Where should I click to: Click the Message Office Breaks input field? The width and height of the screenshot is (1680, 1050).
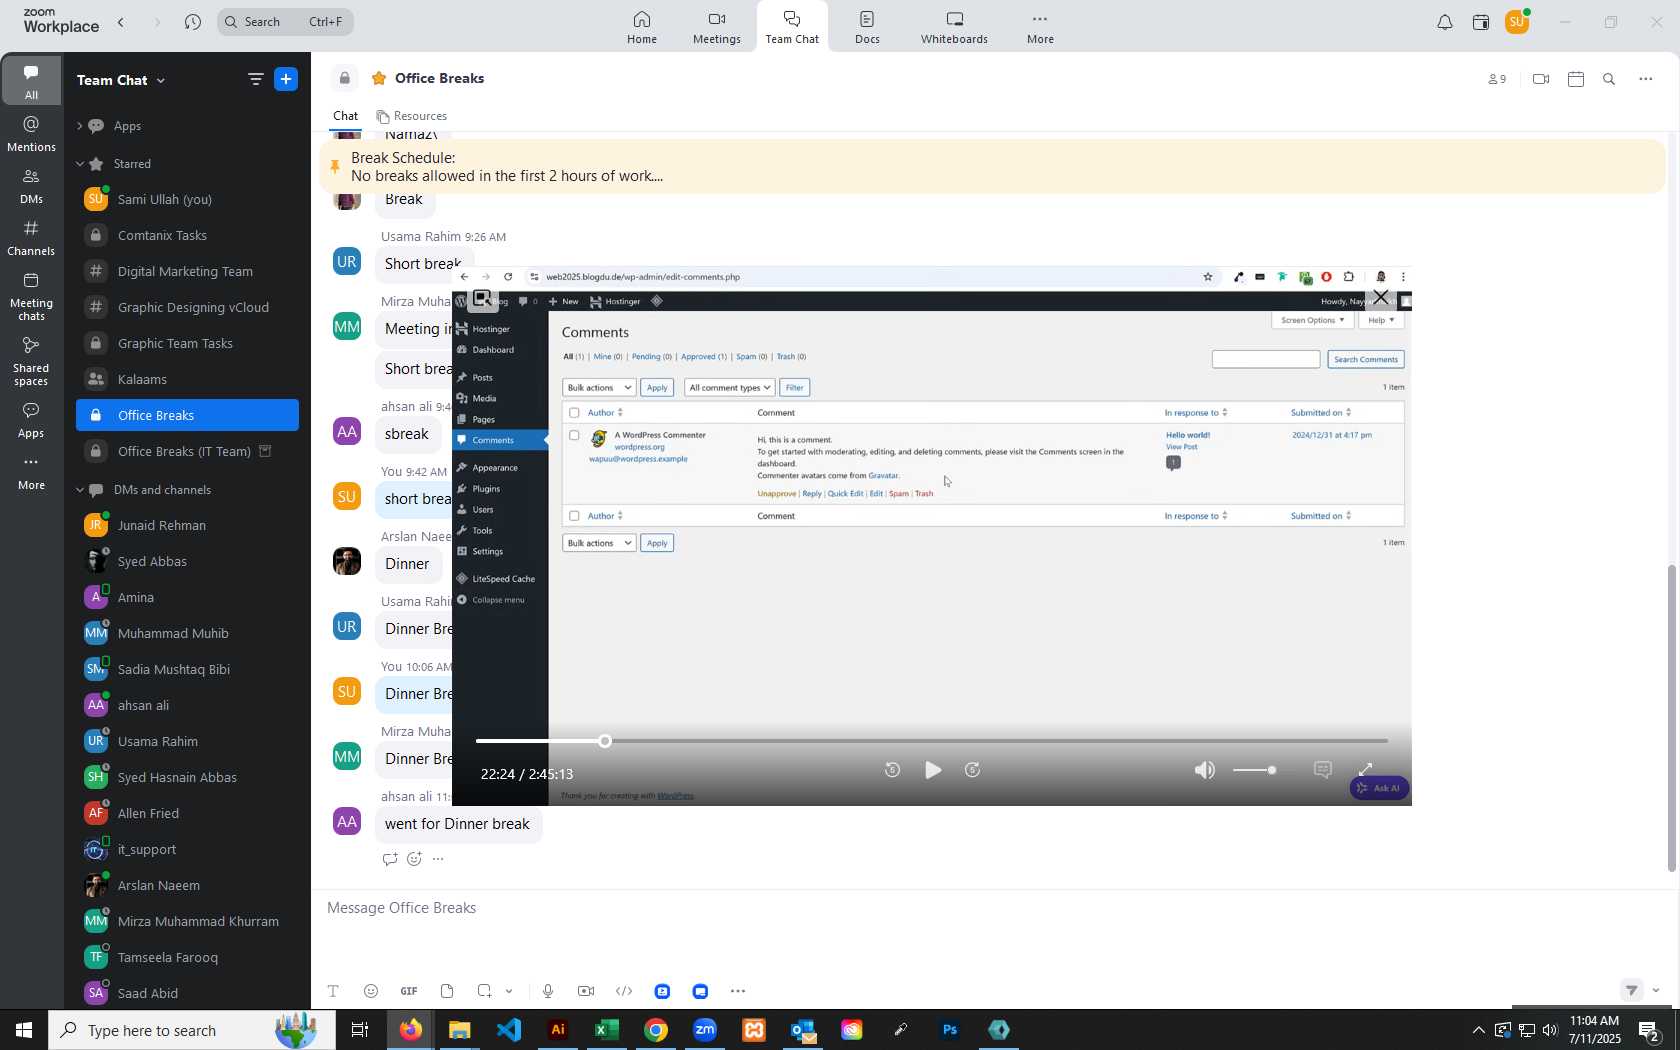tap(990, 908)
